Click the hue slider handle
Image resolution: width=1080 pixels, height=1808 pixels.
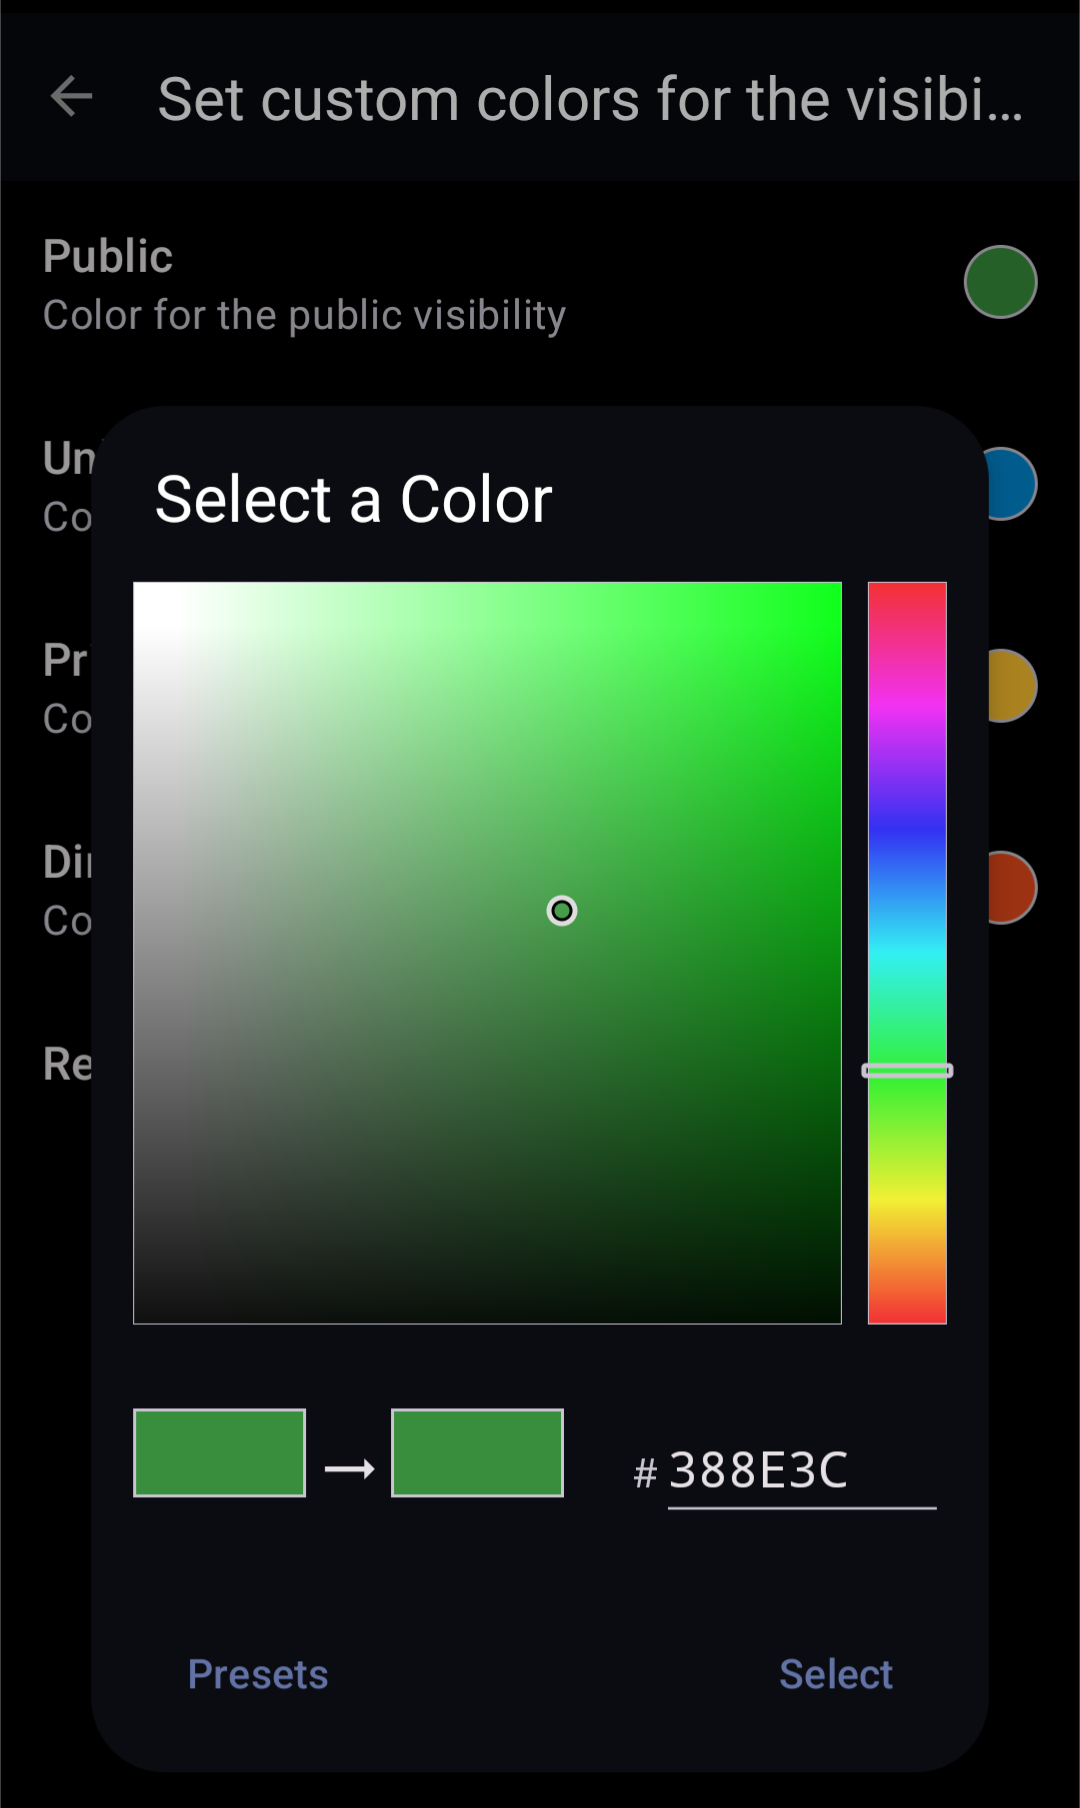coord(907,1070)
